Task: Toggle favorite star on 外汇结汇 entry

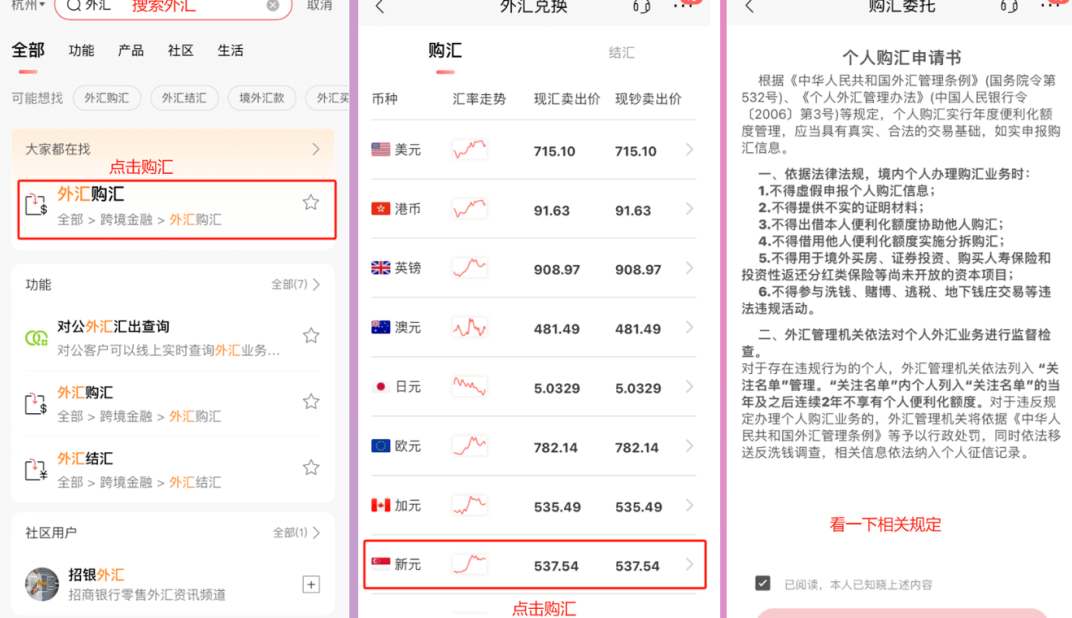Action: tap(311, 466)
